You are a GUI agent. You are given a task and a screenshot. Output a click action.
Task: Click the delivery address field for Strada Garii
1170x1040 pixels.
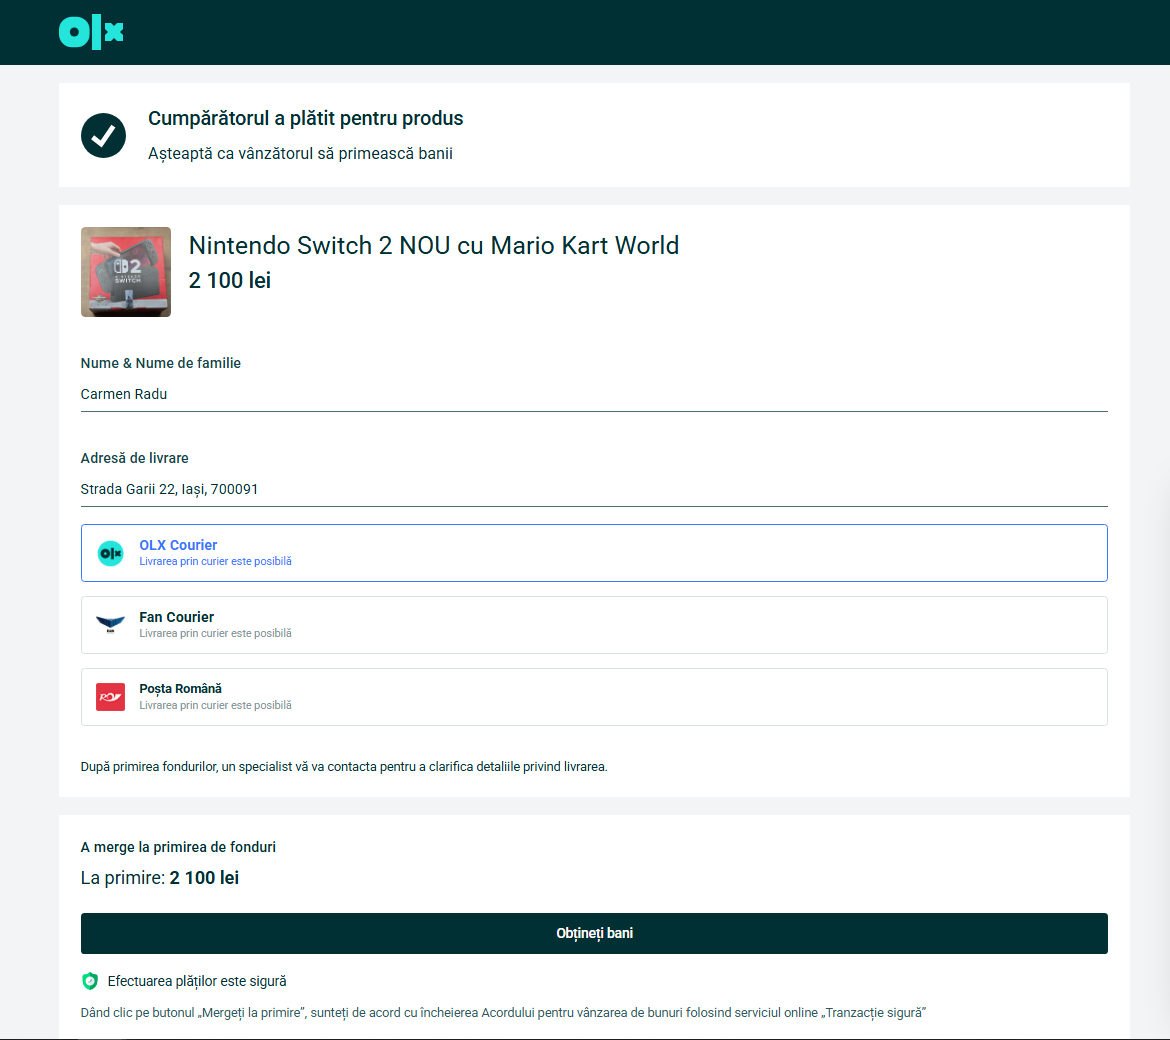(x=594, y=489)
